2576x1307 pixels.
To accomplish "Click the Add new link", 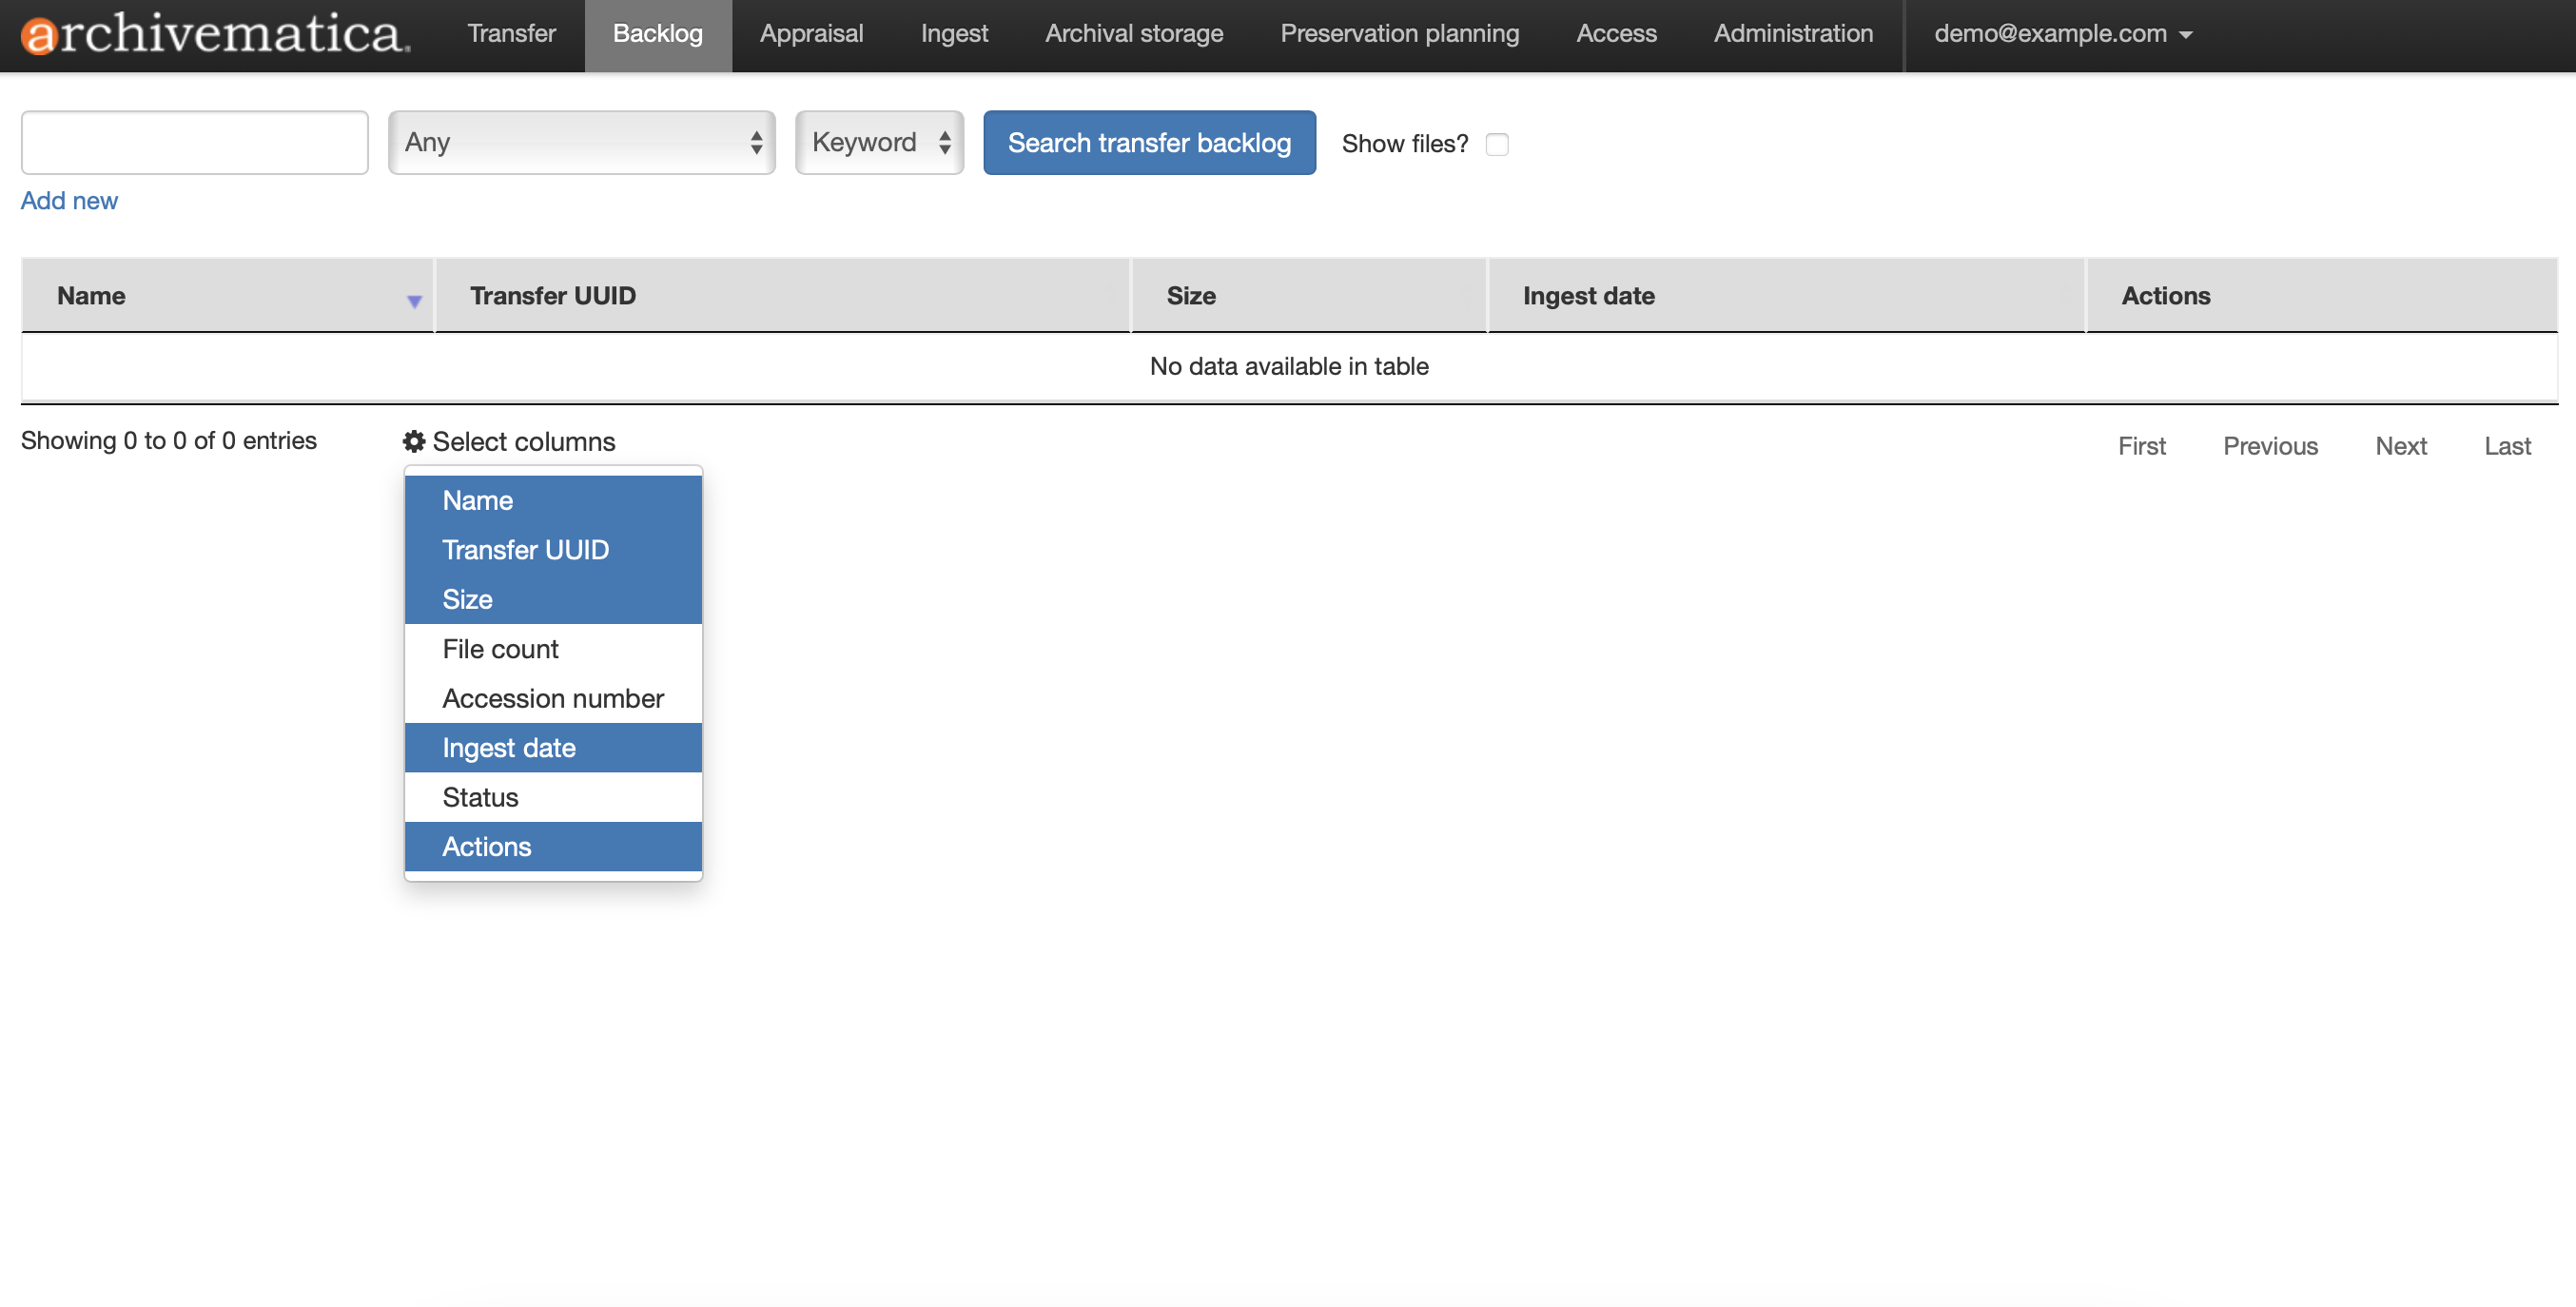I will click(69, 200).
